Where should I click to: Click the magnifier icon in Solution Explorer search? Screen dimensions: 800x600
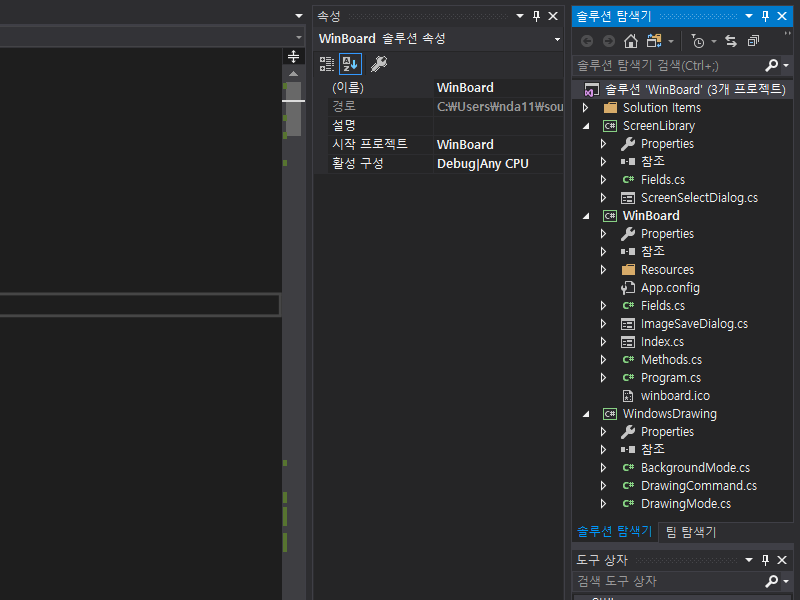point(771,65)
